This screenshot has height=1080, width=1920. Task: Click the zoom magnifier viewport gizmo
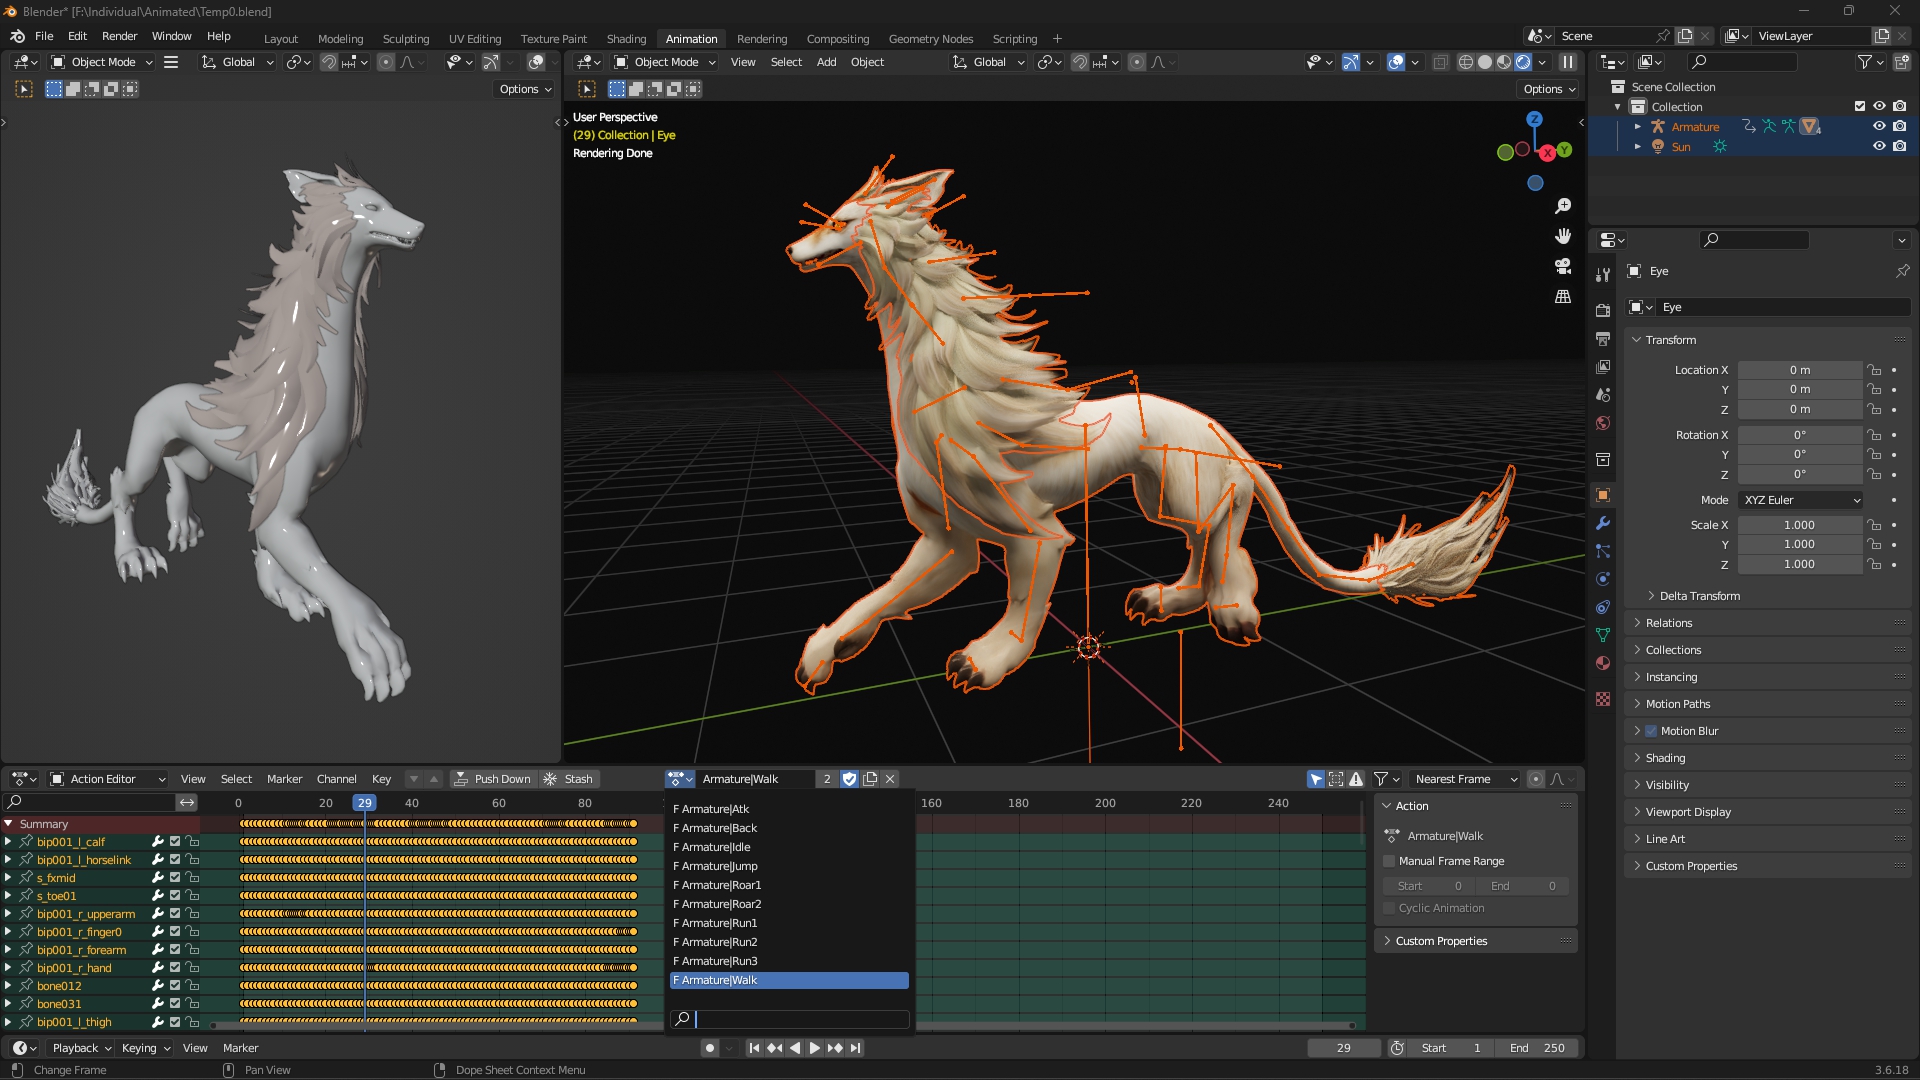coord(1563,206)
